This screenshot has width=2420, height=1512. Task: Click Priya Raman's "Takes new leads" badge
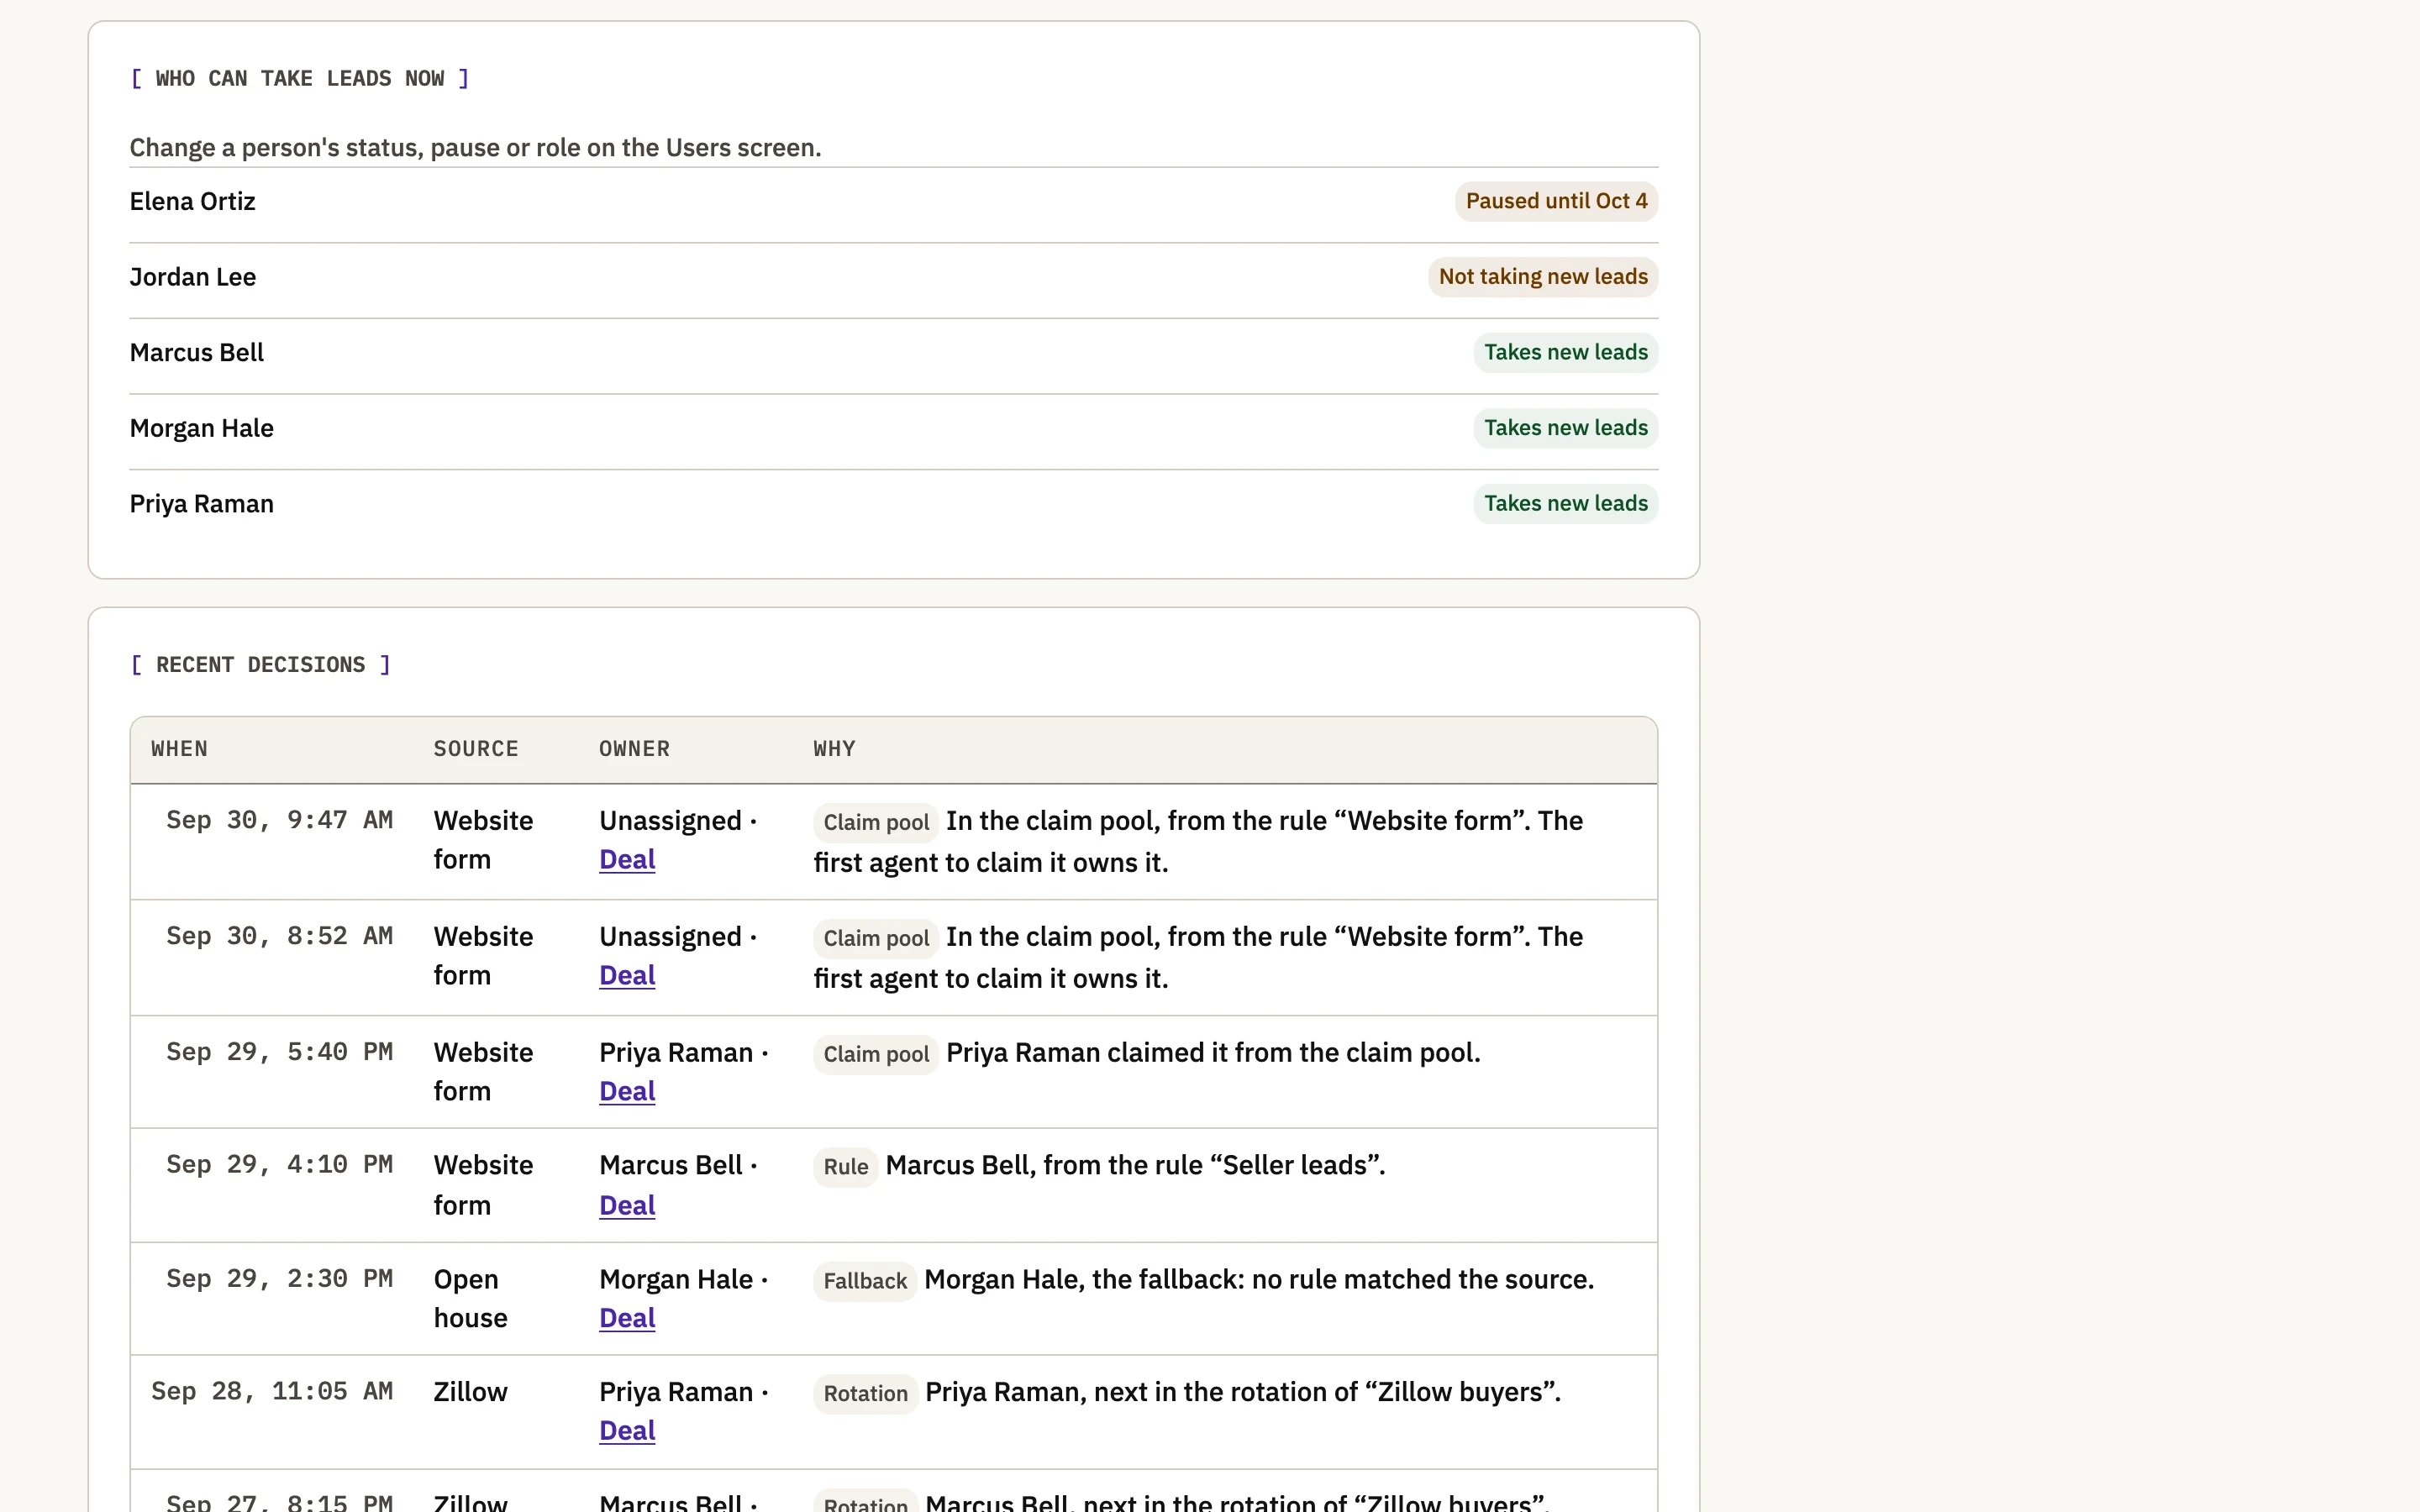(1565, 504)
